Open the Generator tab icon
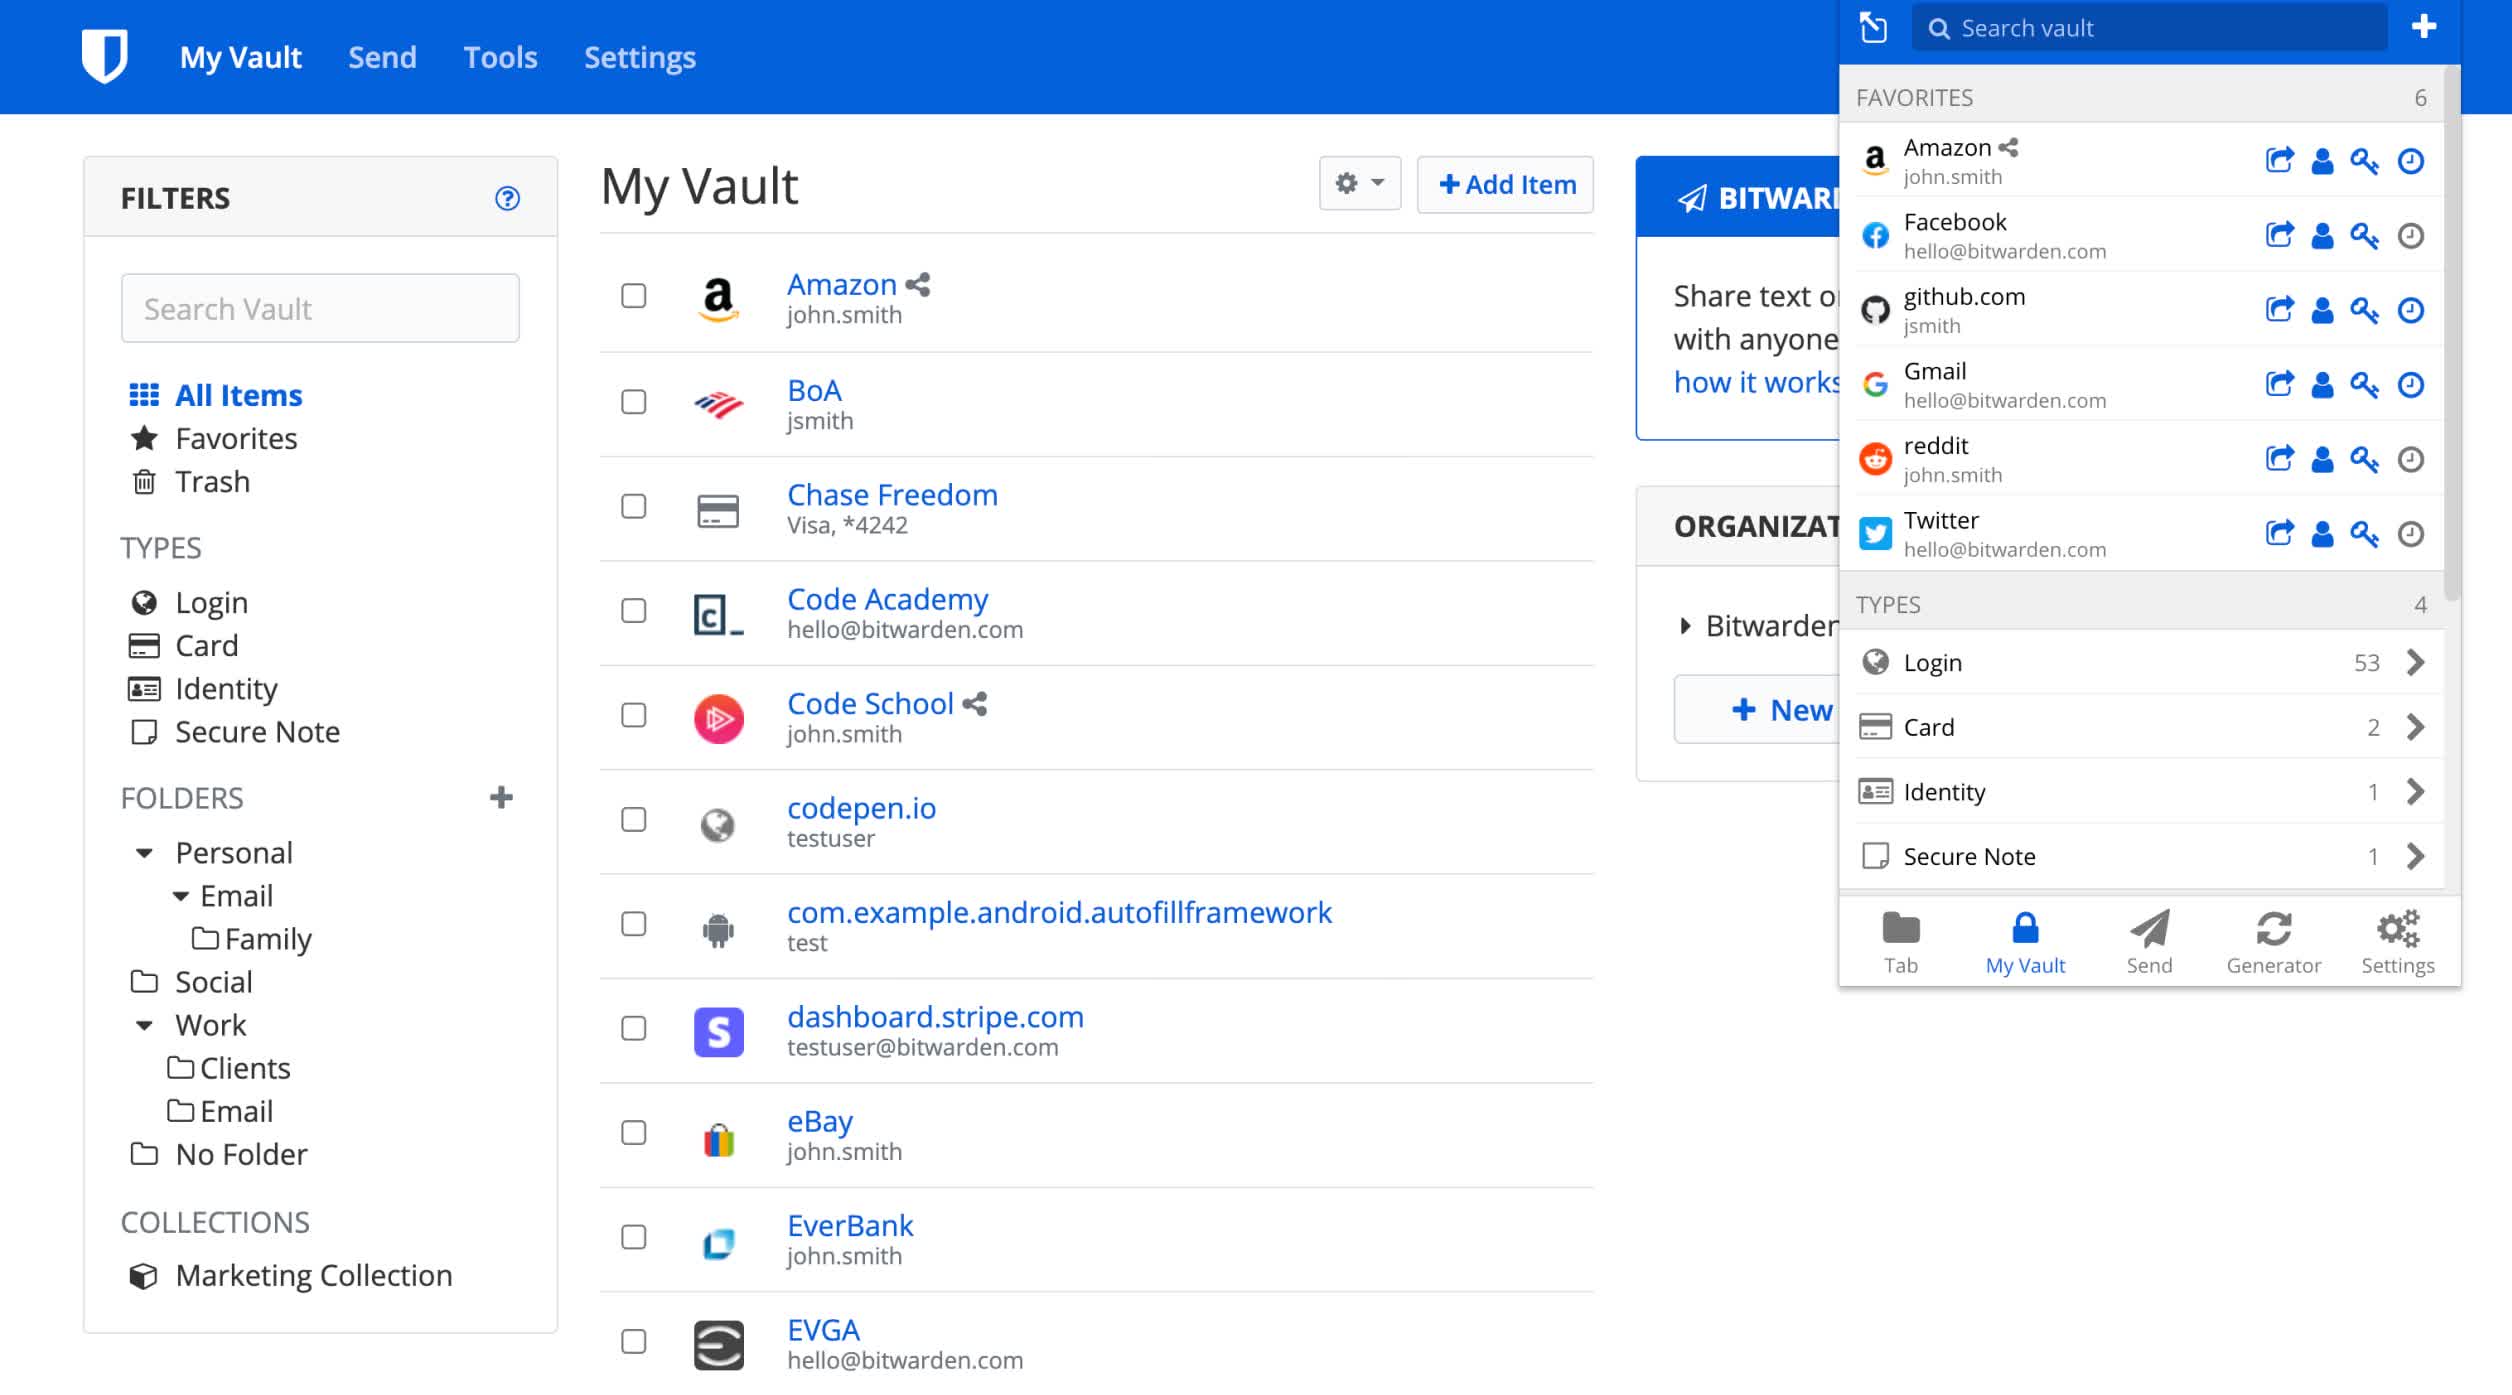 [2273, 941]
